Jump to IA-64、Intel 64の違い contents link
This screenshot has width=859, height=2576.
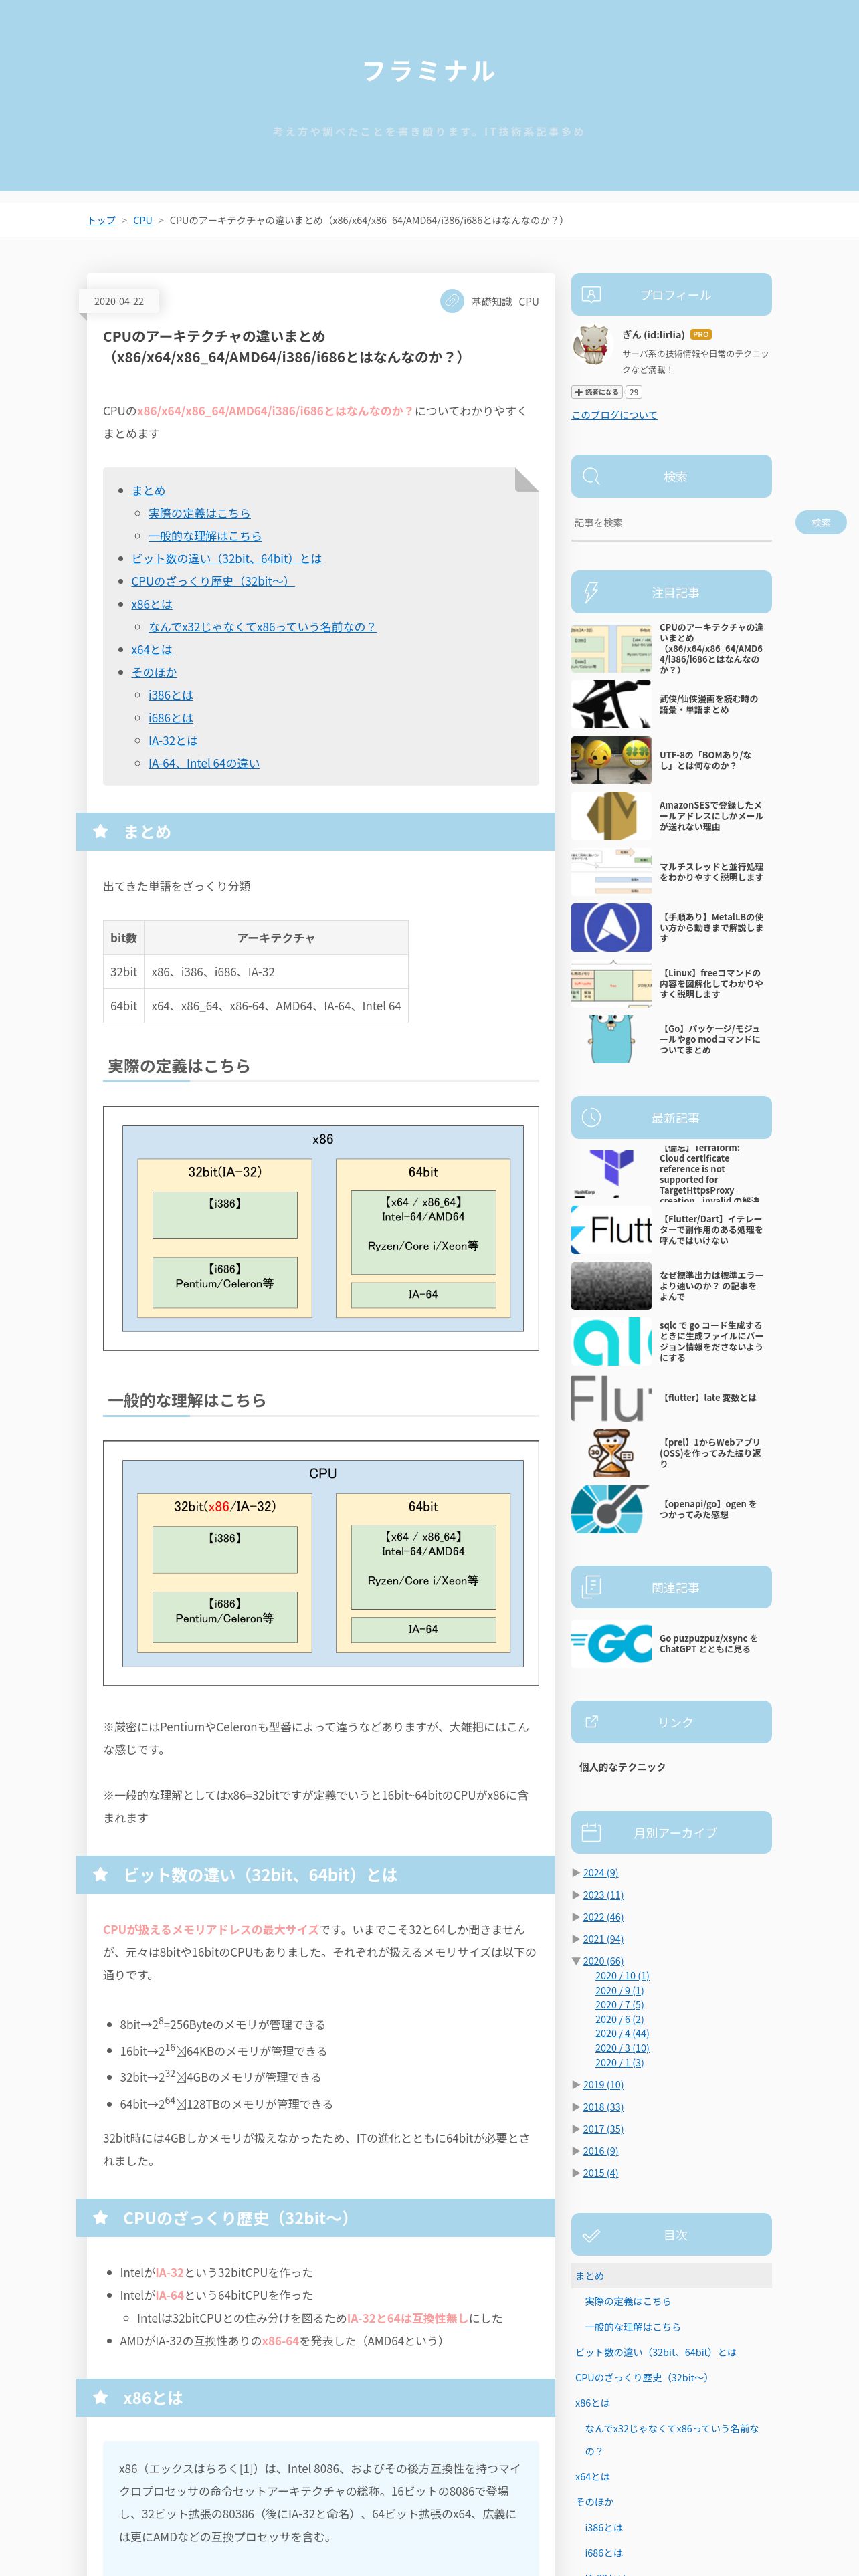(x=204, y=763)
